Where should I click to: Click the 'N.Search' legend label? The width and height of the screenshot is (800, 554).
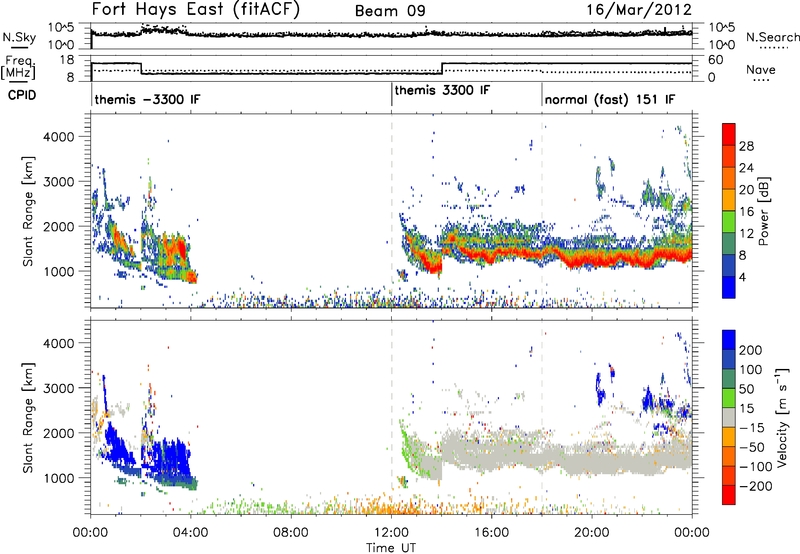(x=772, y=37)
